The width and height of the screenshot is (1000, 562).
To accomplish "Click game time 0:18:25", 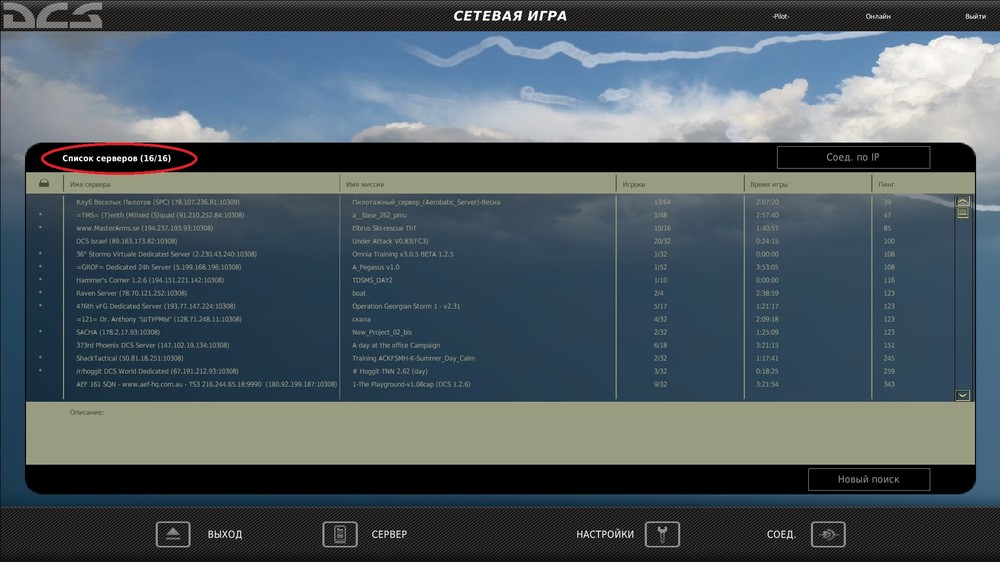I will [x=767, y=371].
